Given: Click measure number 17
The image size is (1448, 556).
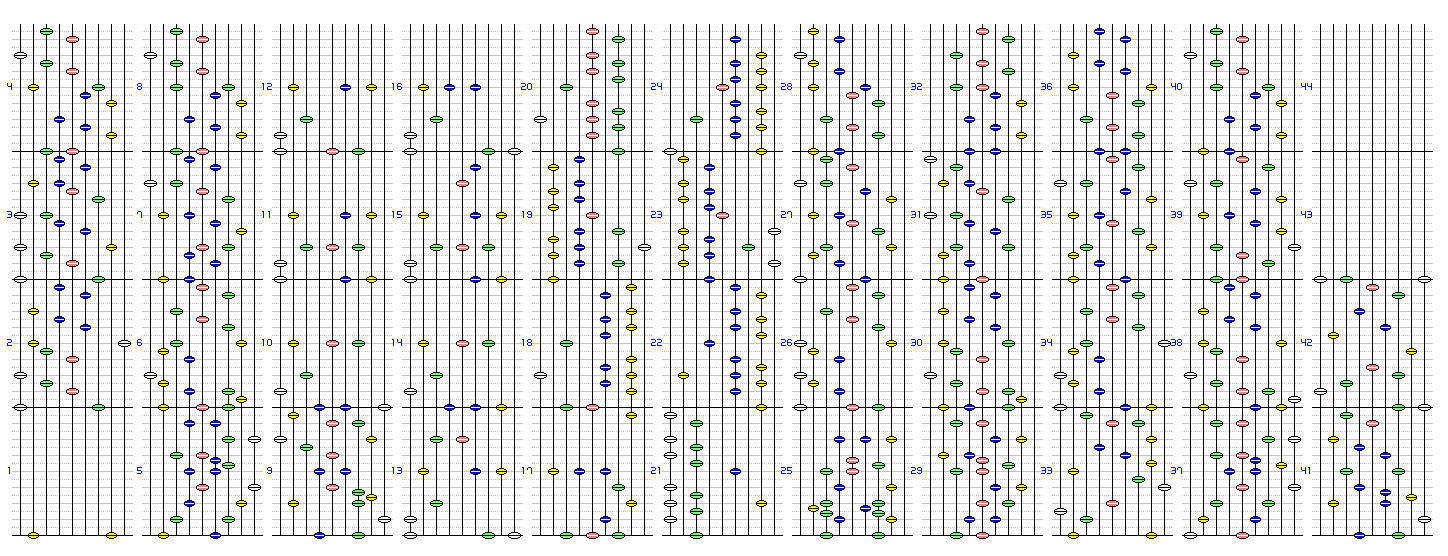Looking at the screenshot, I should point(526,471).
